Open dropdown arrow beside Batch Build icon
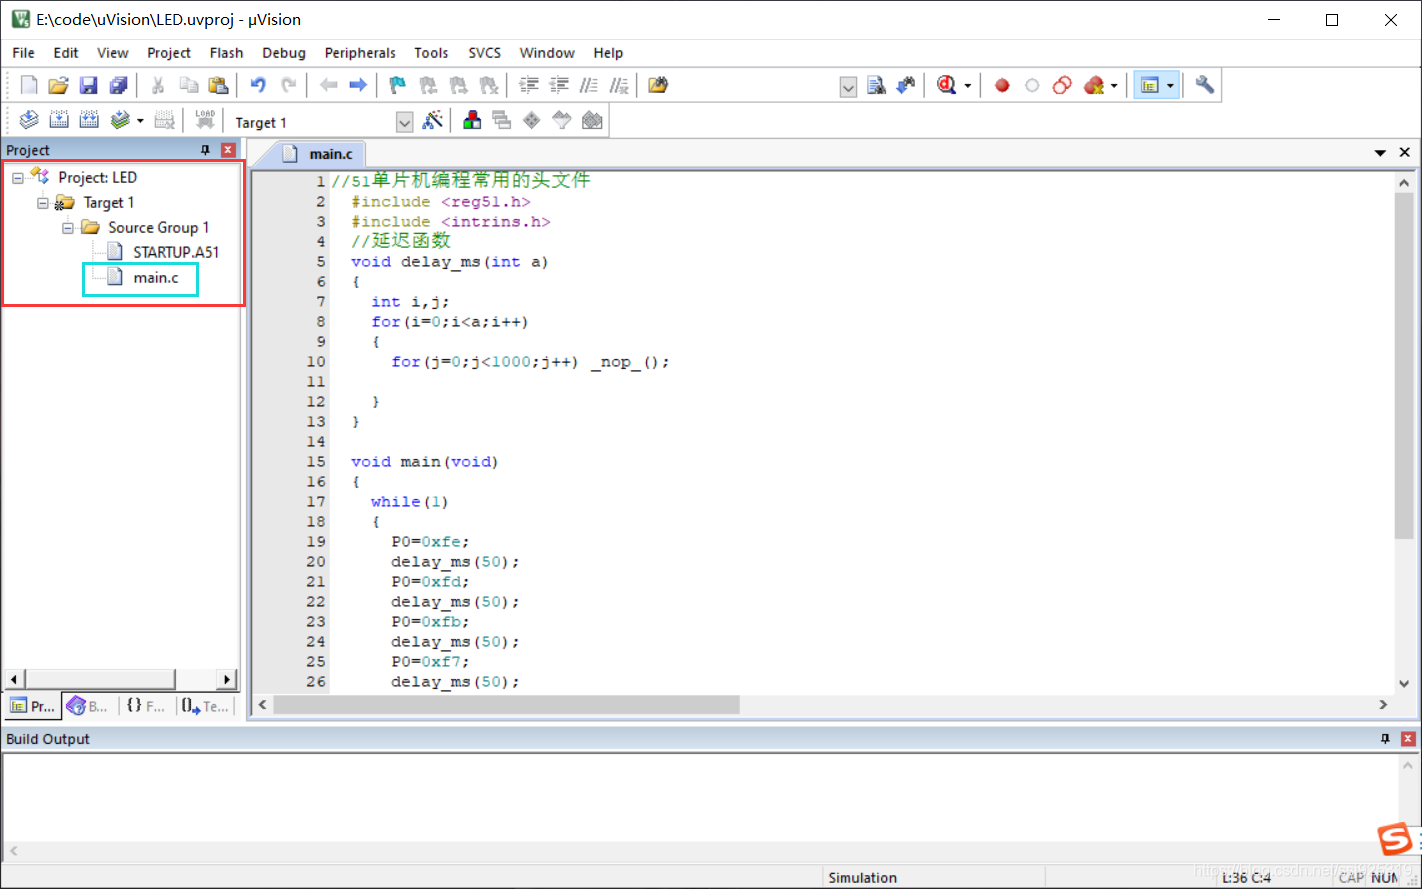Viewport: 1422px width, 889px height. (x=140, y=122)
